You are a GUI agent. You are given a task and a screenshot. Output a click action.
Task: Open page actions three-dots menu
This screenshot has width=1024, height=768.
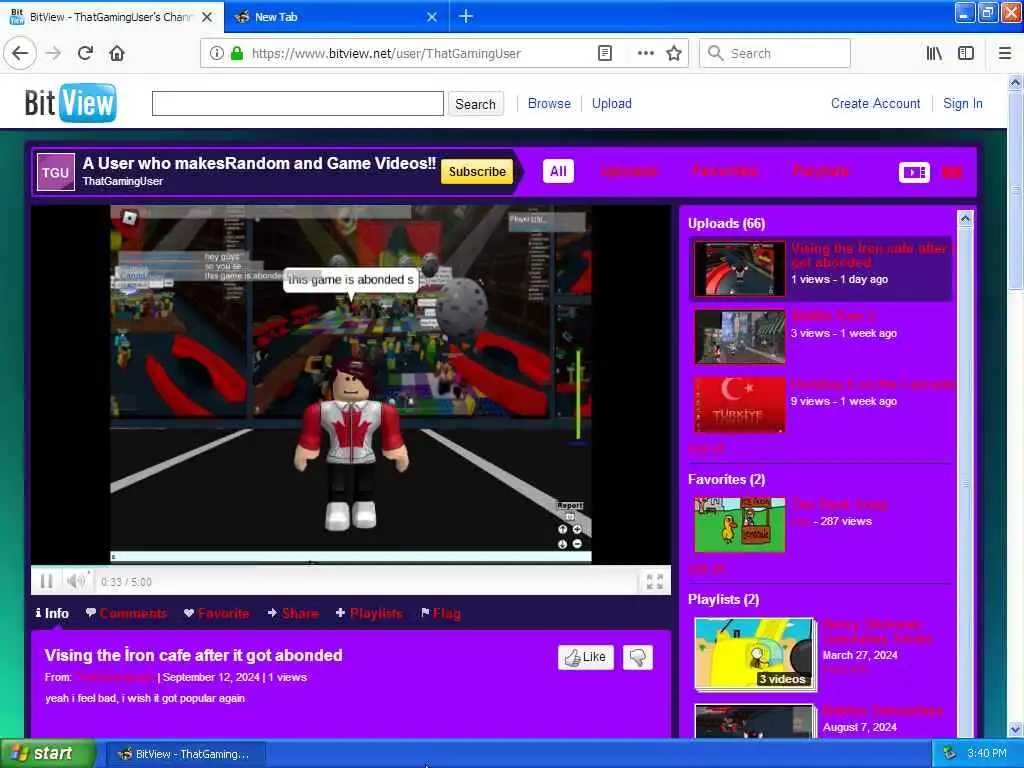645,53
